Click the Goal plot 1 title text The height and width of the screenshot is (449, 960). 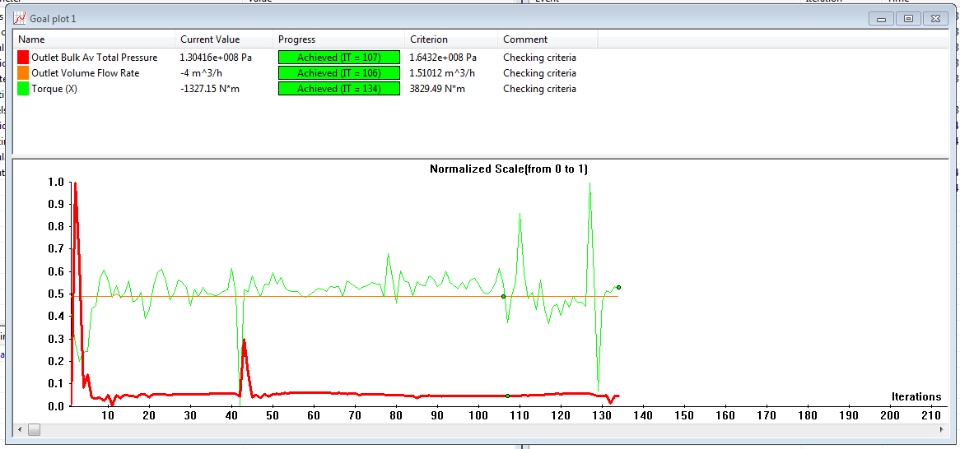[53, 18]
